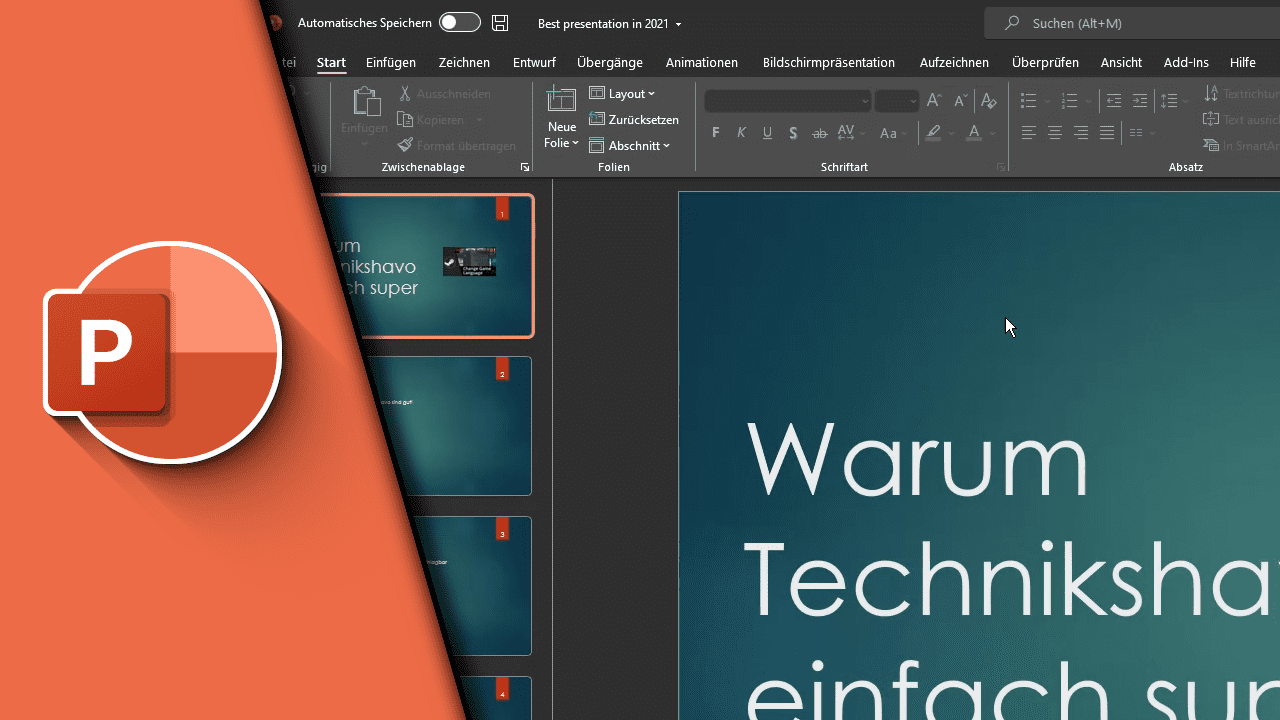The width and height of the screenshot is (1280, 720).
Task: Click the increase font size icon
Action: point(934,101)
